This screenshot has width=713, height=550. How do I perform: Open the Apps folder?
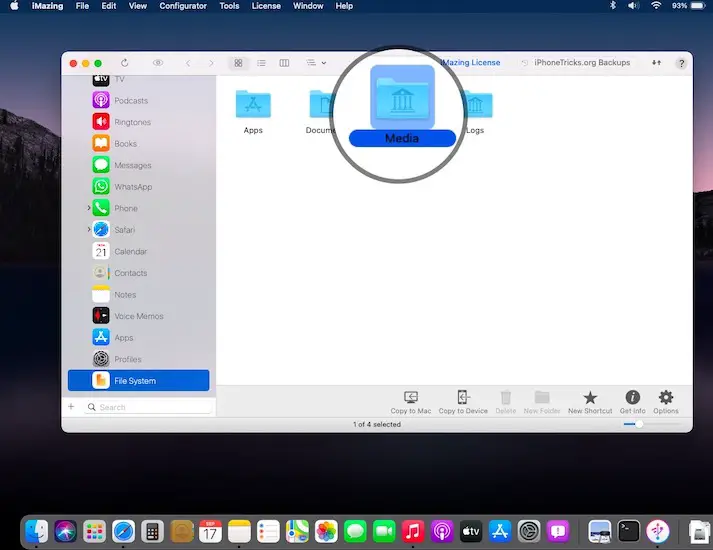pos(253,106)
